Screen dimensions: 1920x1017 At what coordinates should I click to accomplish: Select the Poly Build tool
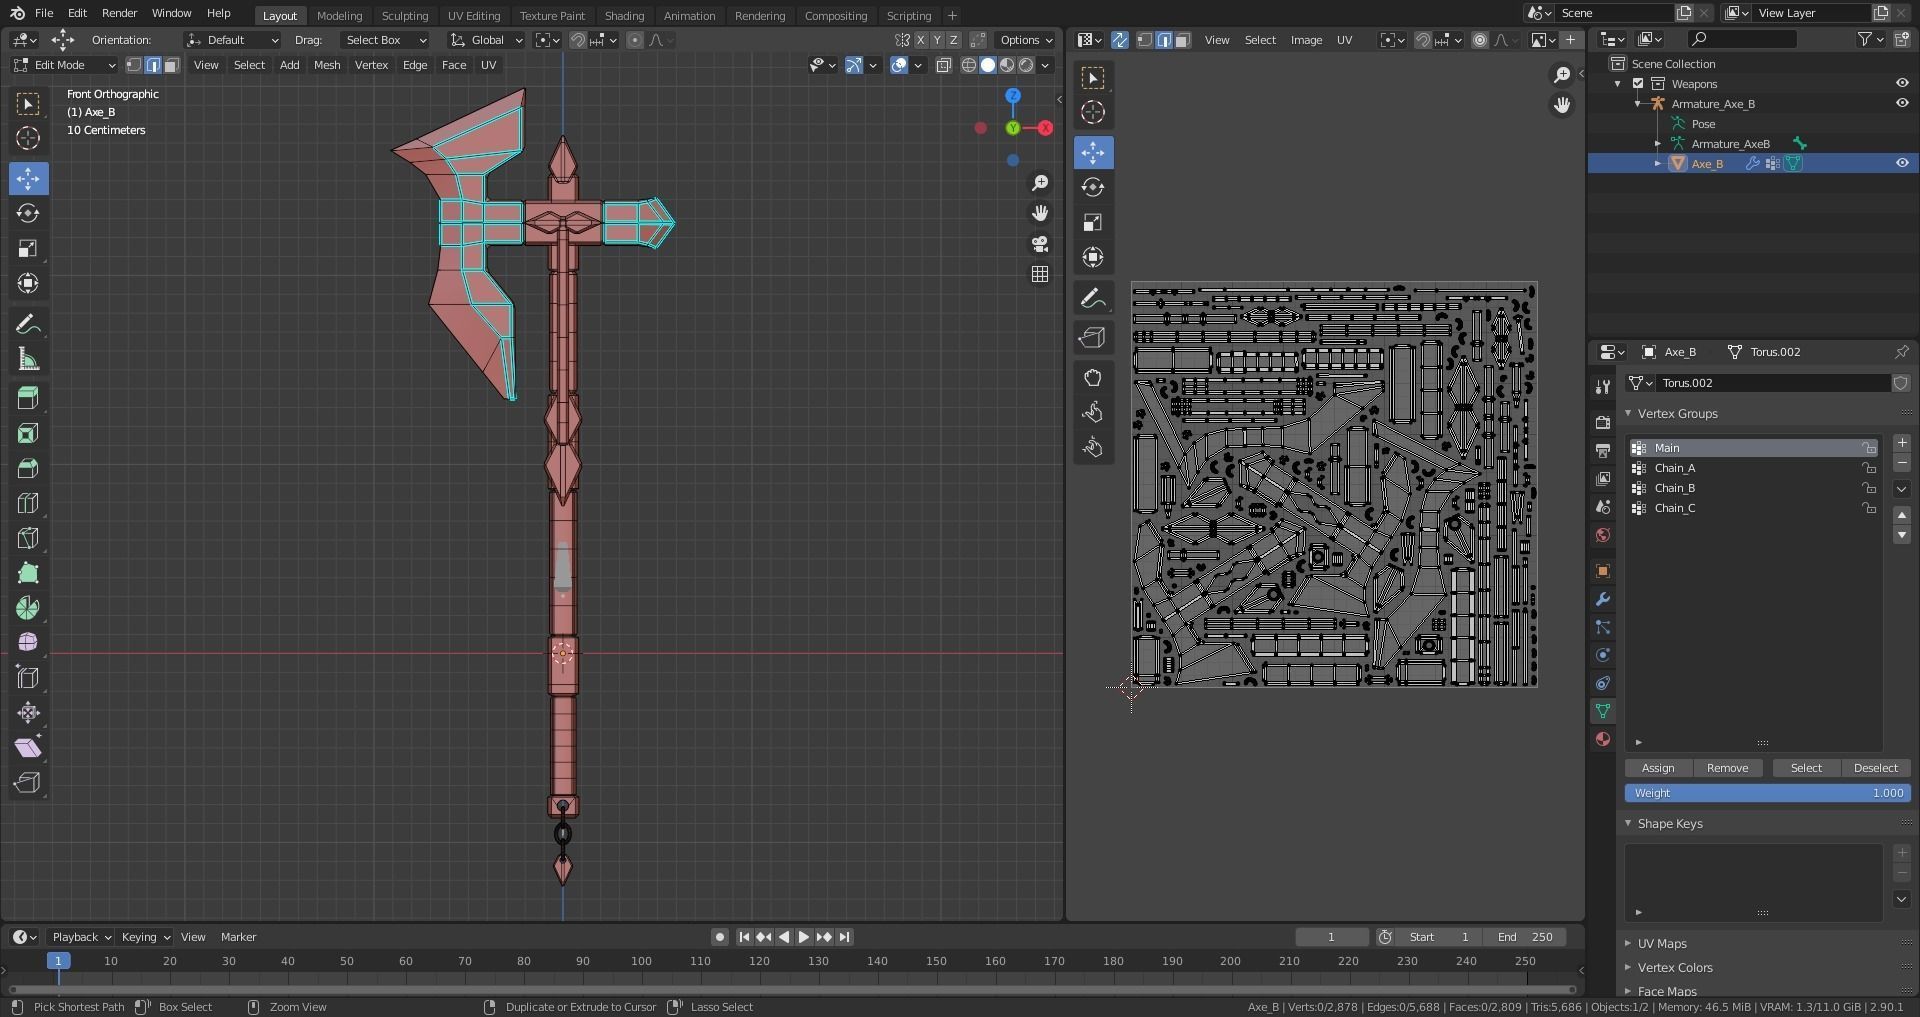click(28, 573)
